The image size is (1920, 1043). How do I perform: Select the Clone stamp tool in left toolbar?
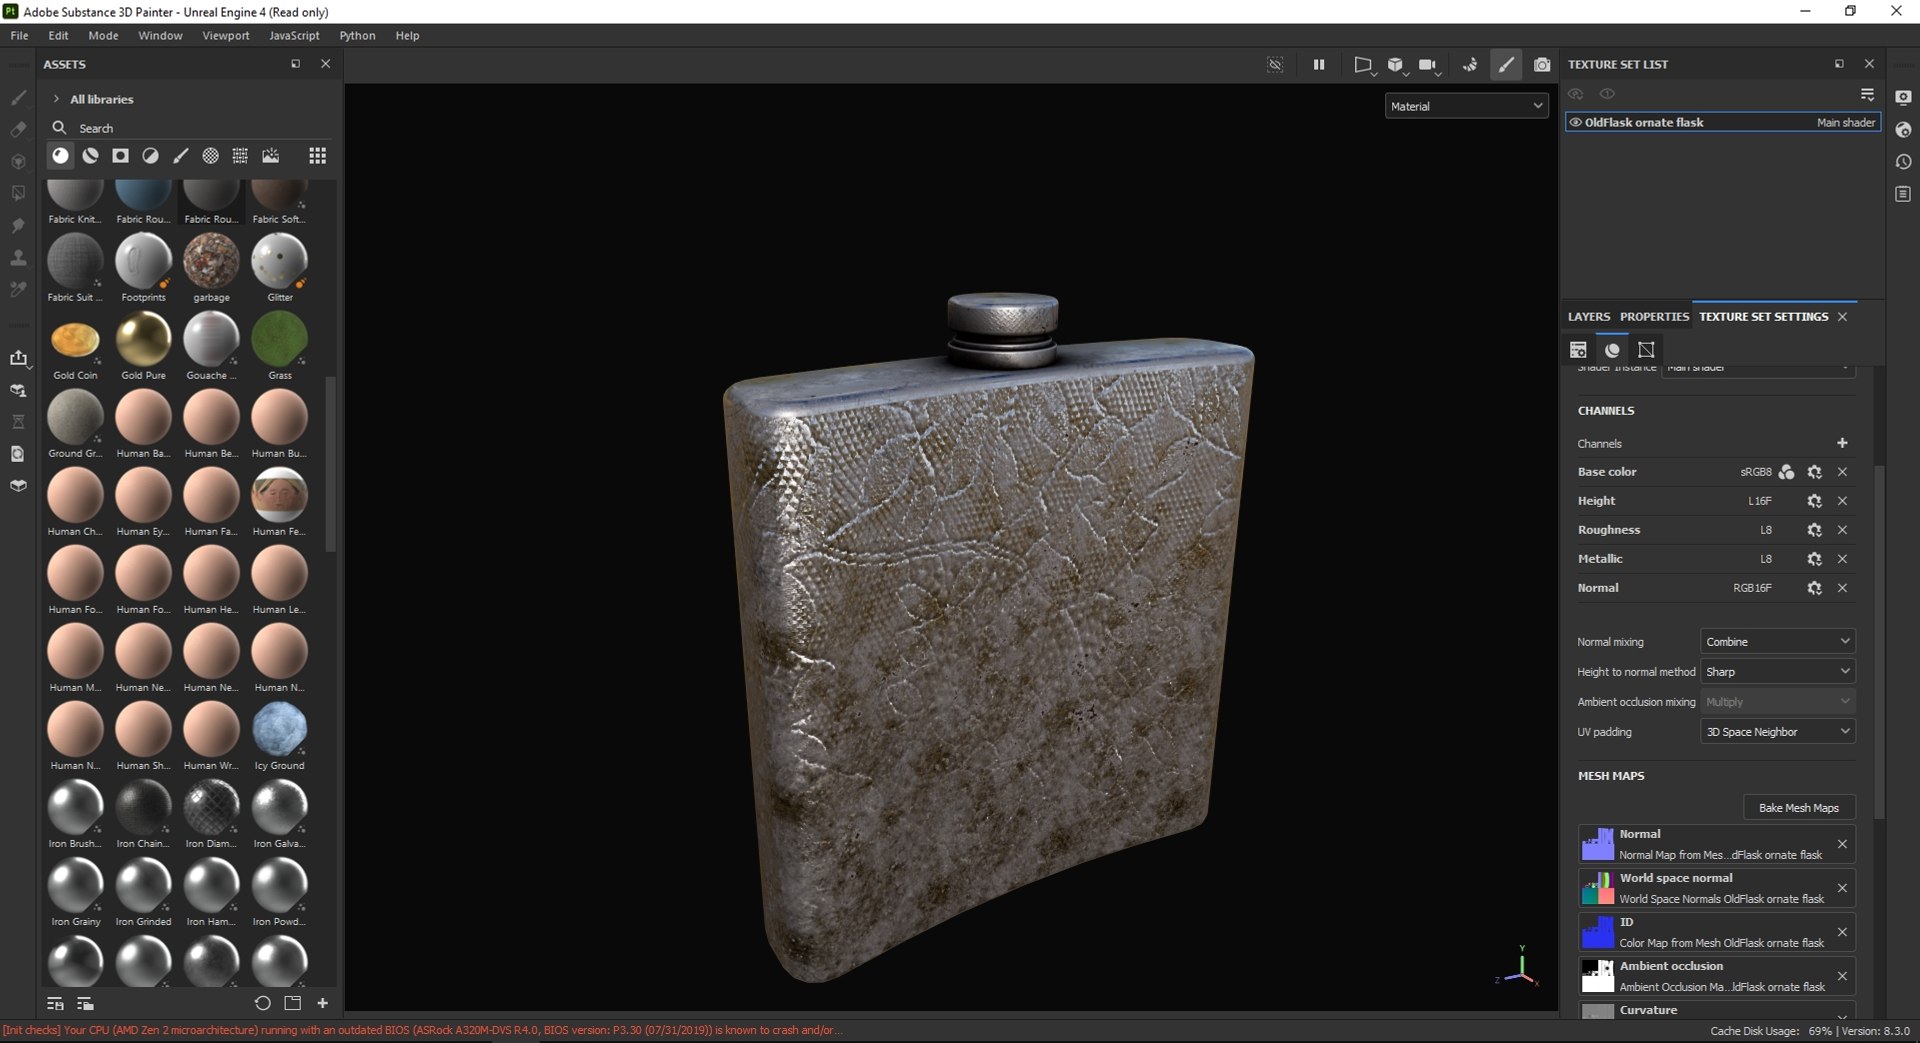click(18, 257)
